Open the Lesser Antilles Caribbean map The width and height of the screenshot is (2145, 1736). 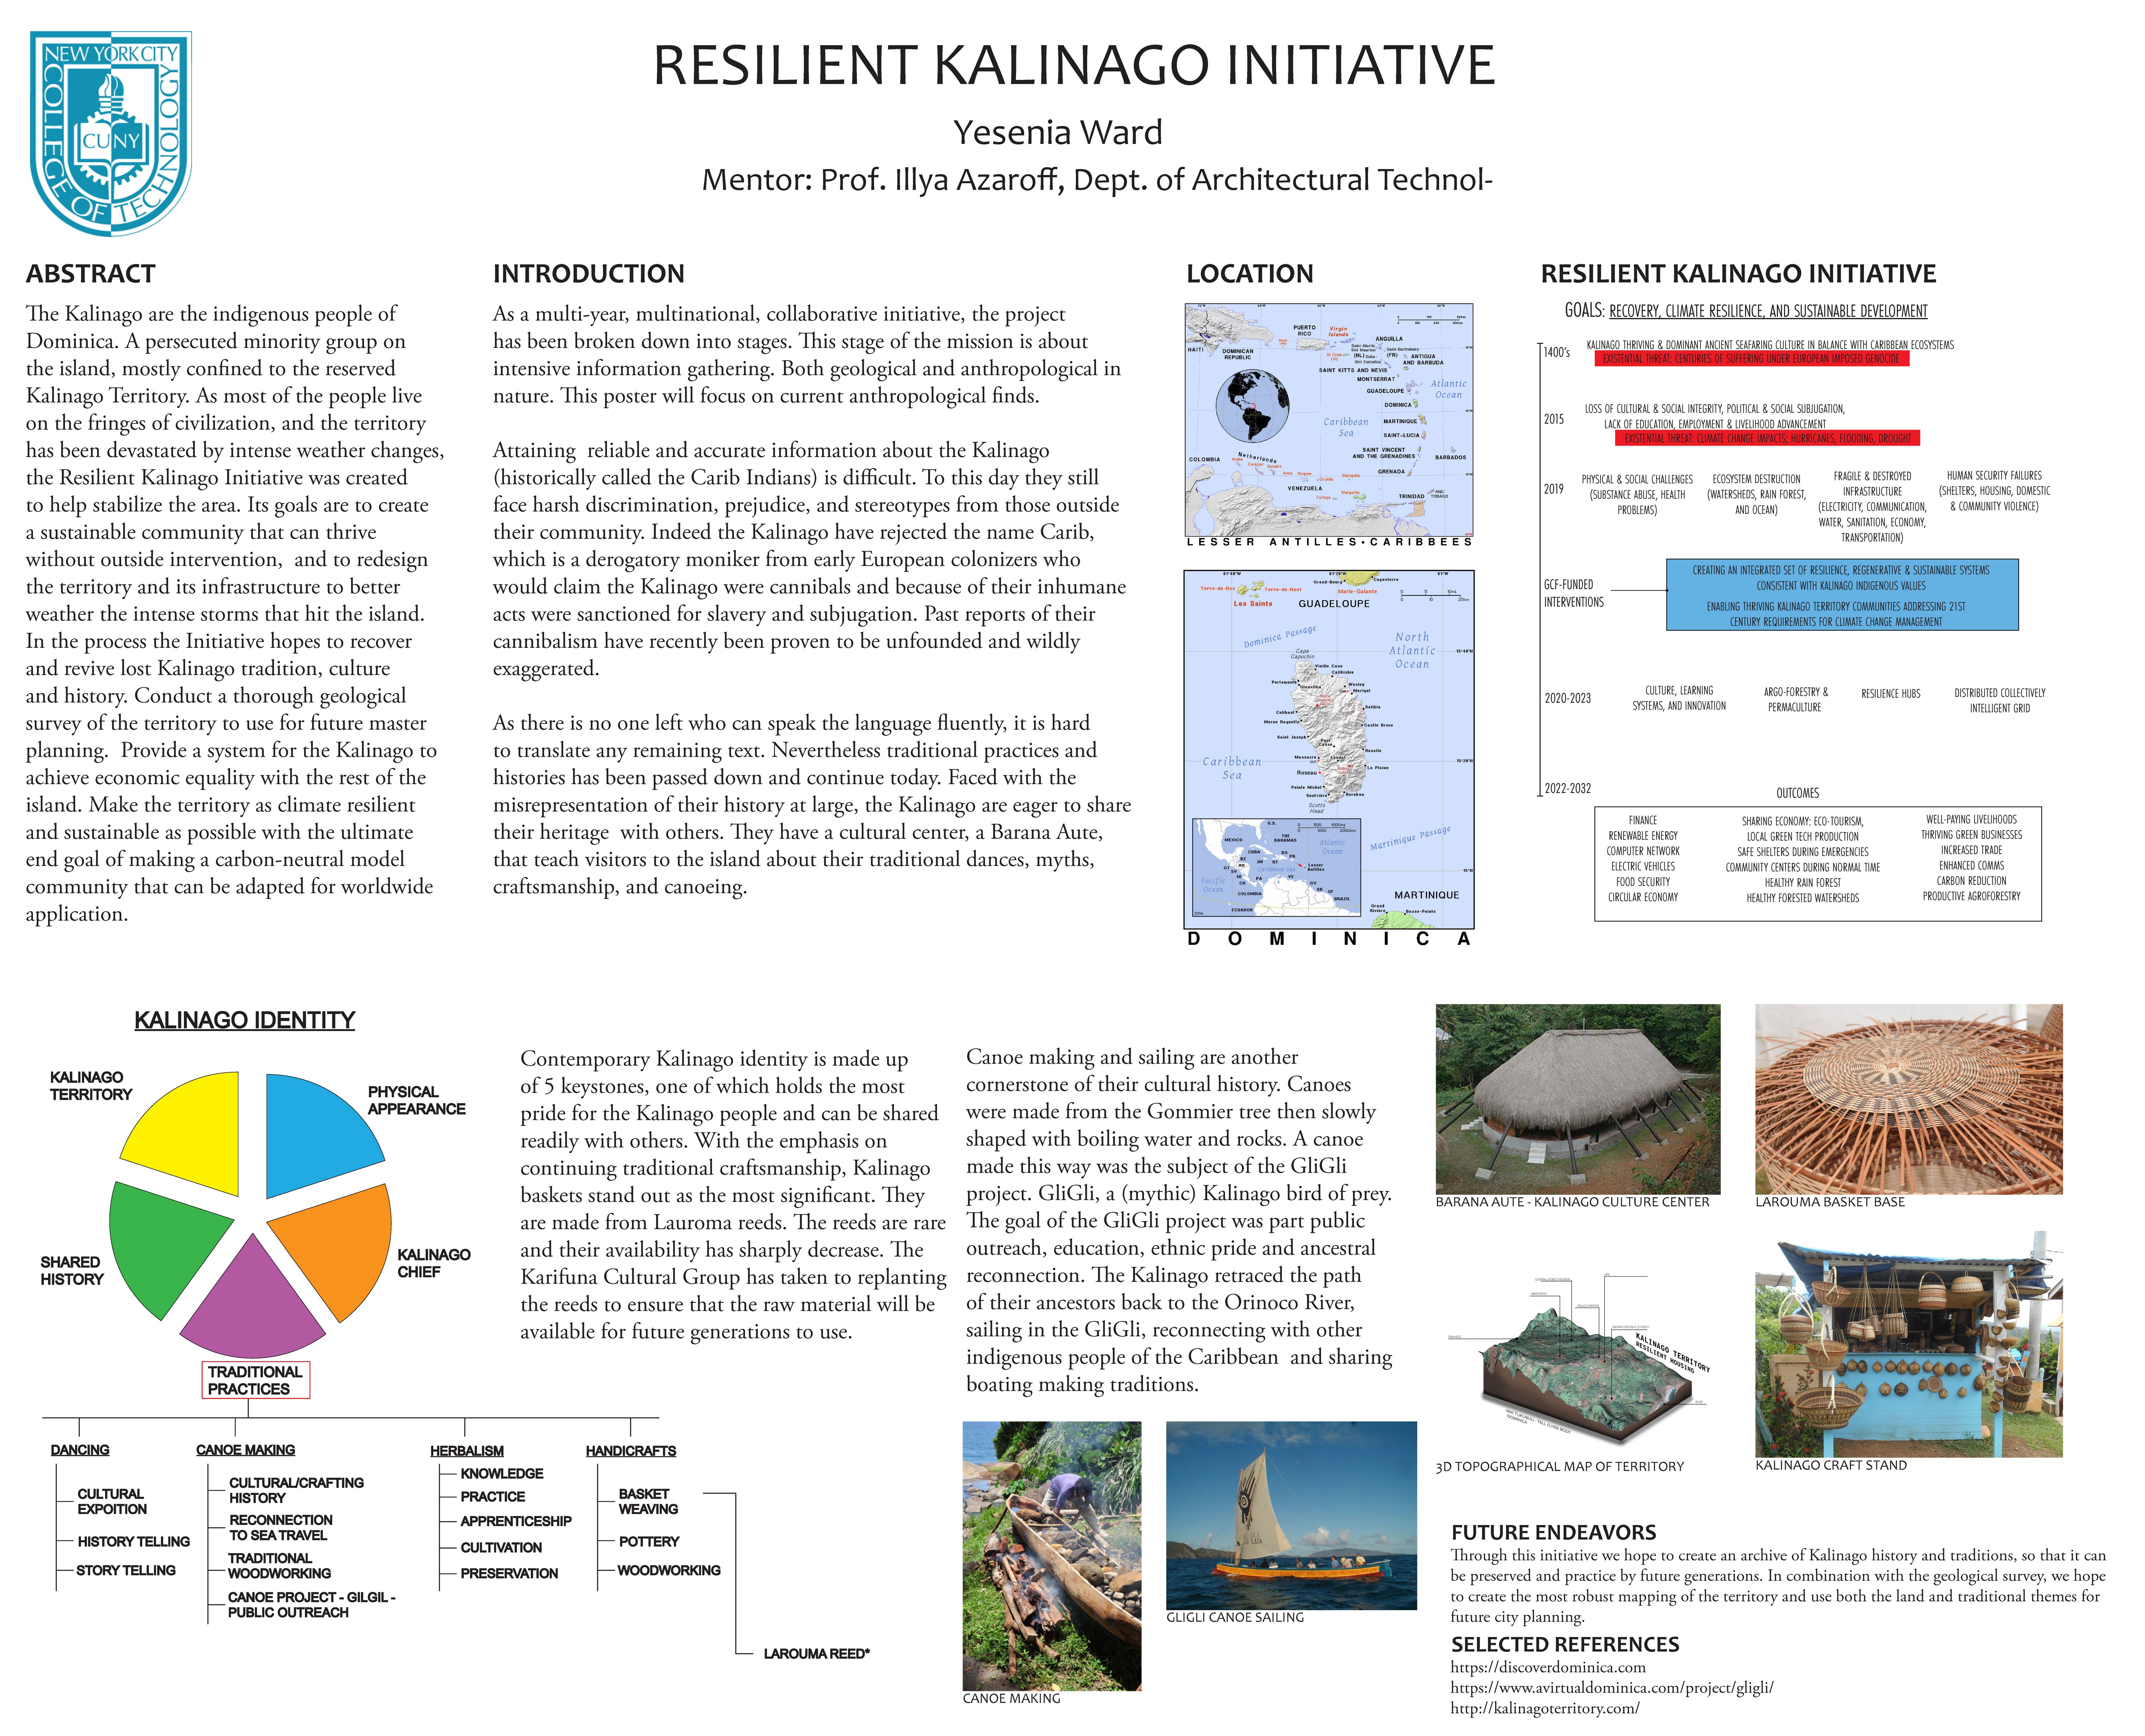1329,420
